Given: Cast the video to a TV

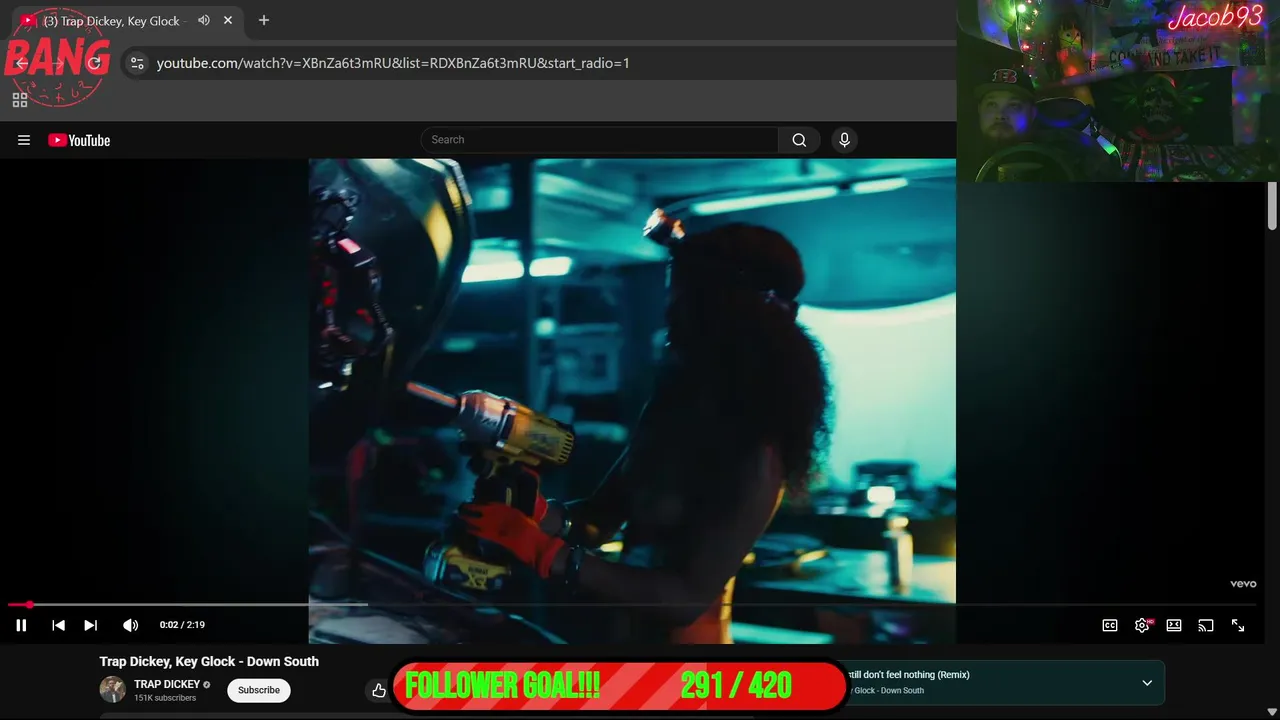Looking at the screenshot, I should pos(1206,625).
